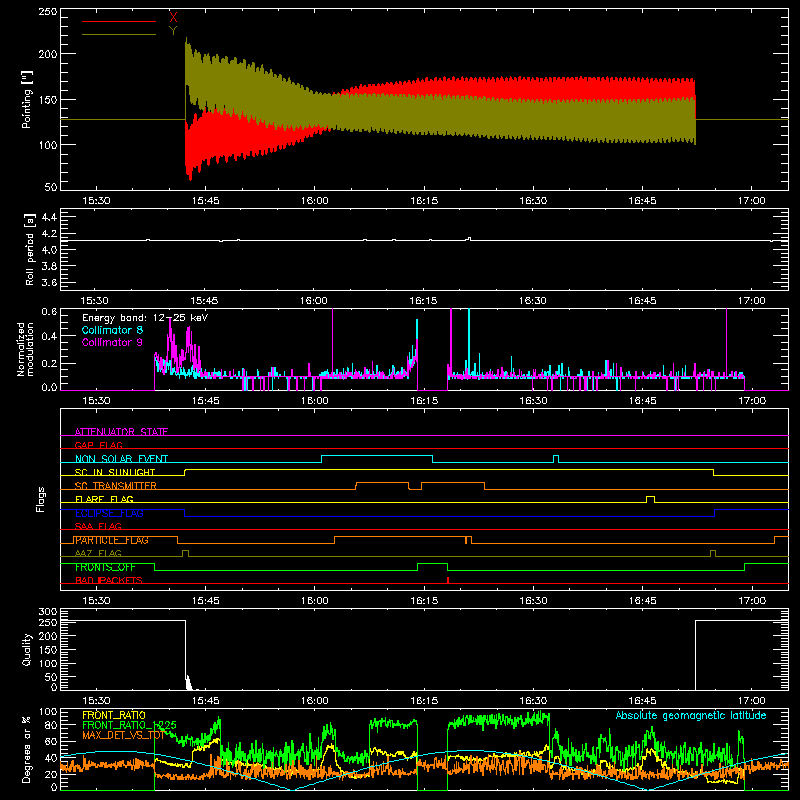Click the cyan "Collimator 8" legend entry
Screen dimensions: 800x800
click(112, 330)
